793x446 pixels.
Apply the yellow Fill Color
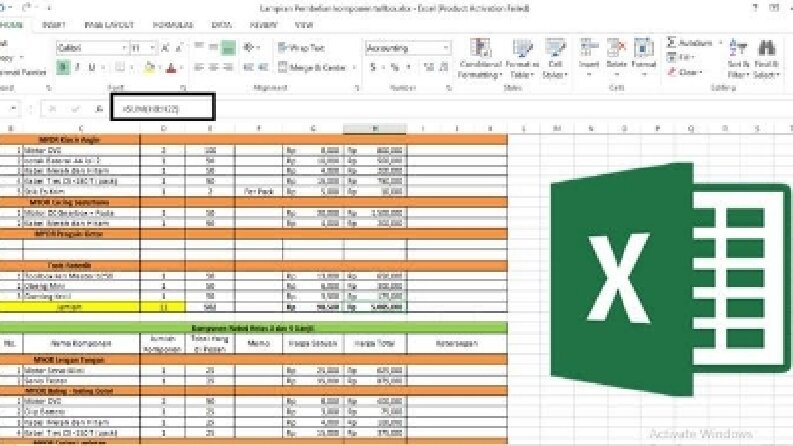[x=150, y=67]
